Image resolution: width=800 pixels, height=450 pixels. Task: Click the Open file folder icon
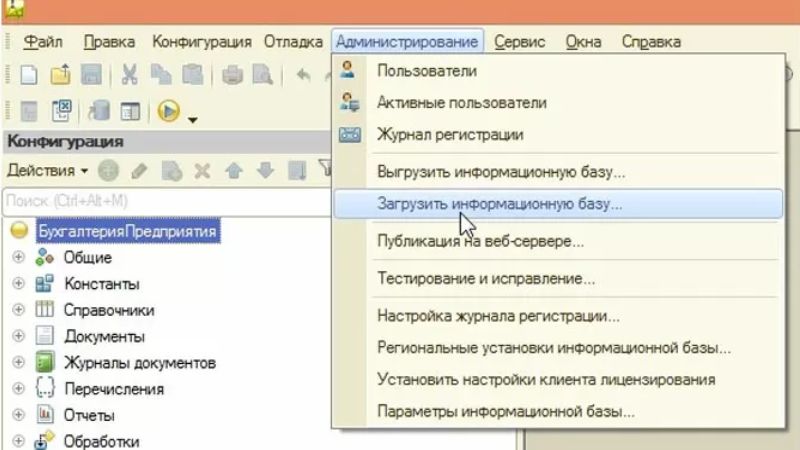click(60, 75)
